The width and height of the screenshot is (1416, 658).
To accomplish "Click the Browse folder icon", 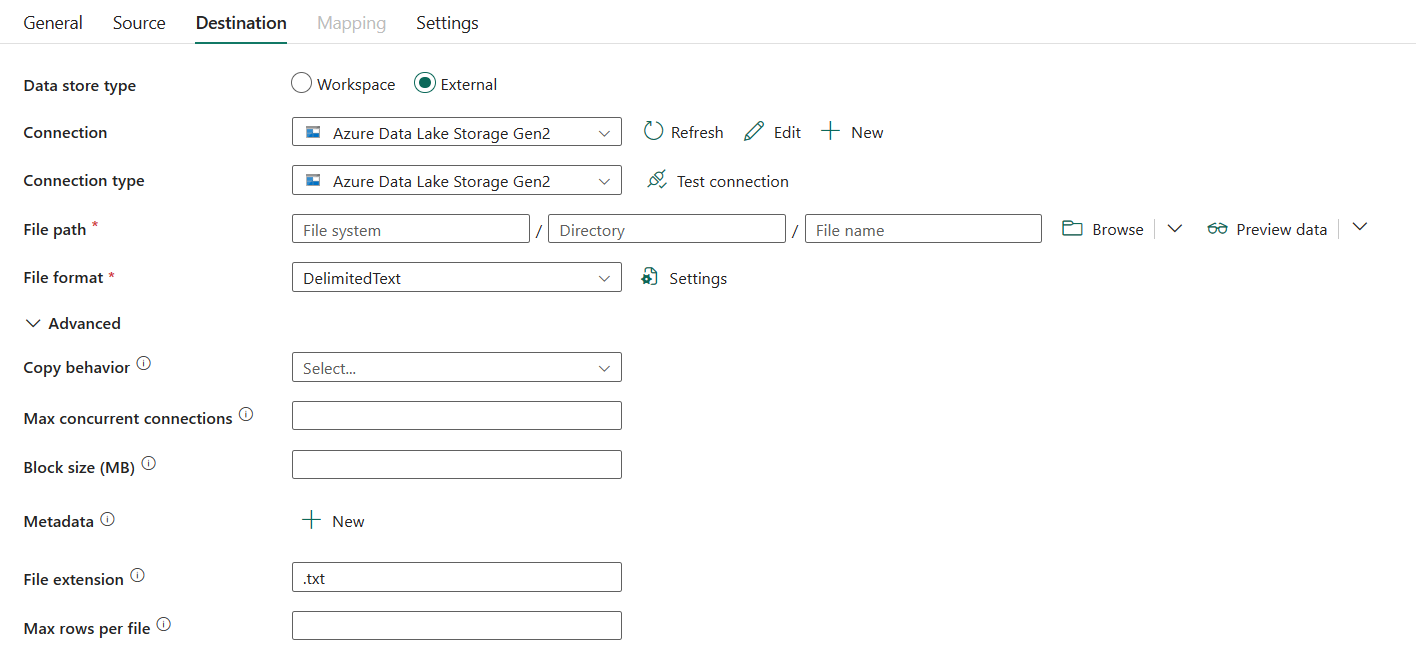I will click(x=1072, y=228).
